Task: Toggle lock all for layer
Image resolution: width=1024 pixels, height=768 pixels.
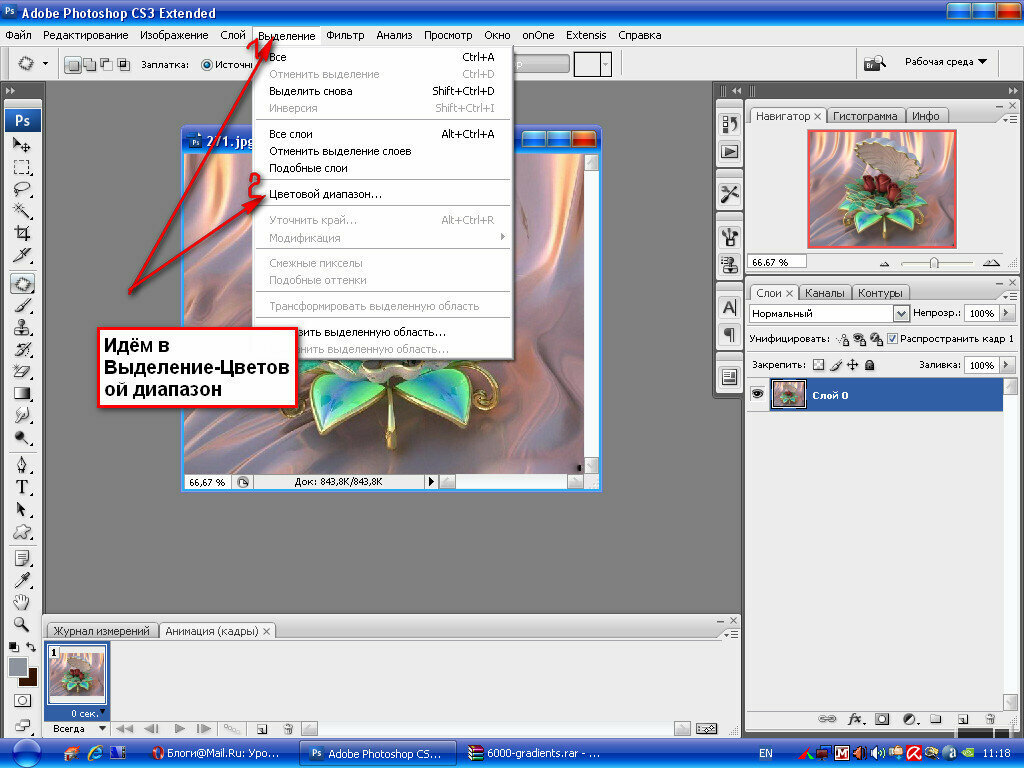Action: (869, 365)
